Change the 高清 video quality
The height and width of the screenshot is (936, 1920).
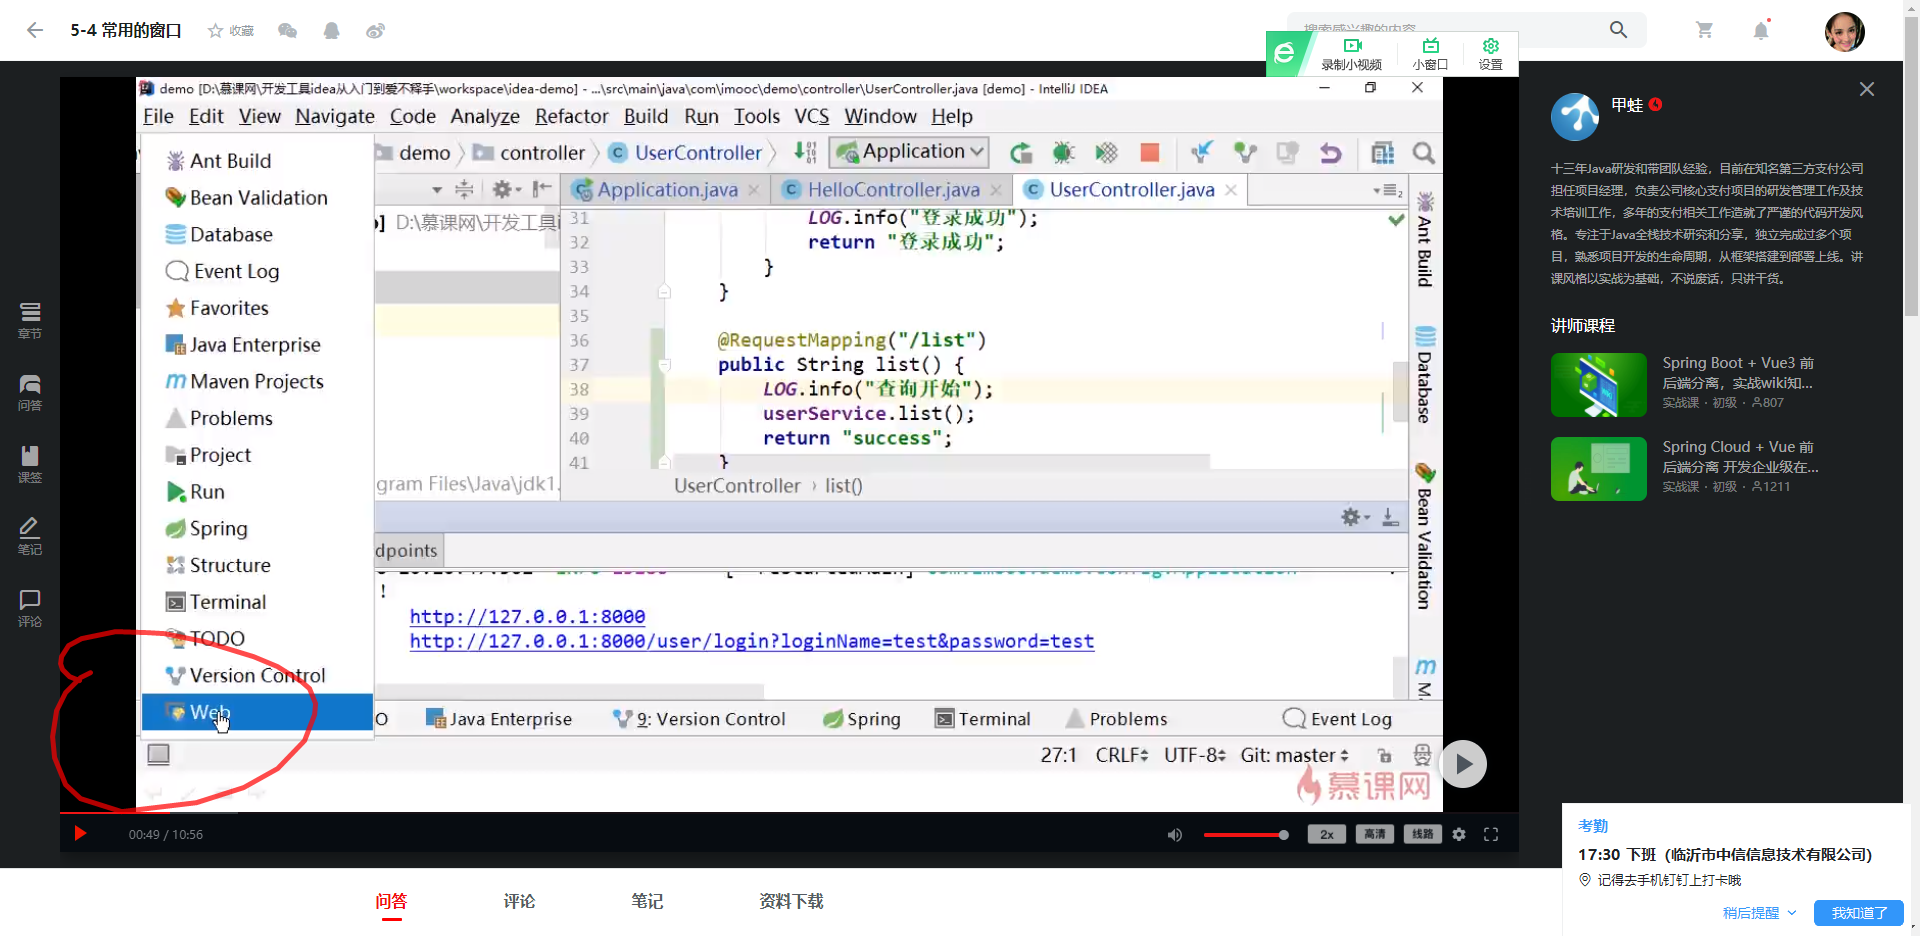[1375, 834]
